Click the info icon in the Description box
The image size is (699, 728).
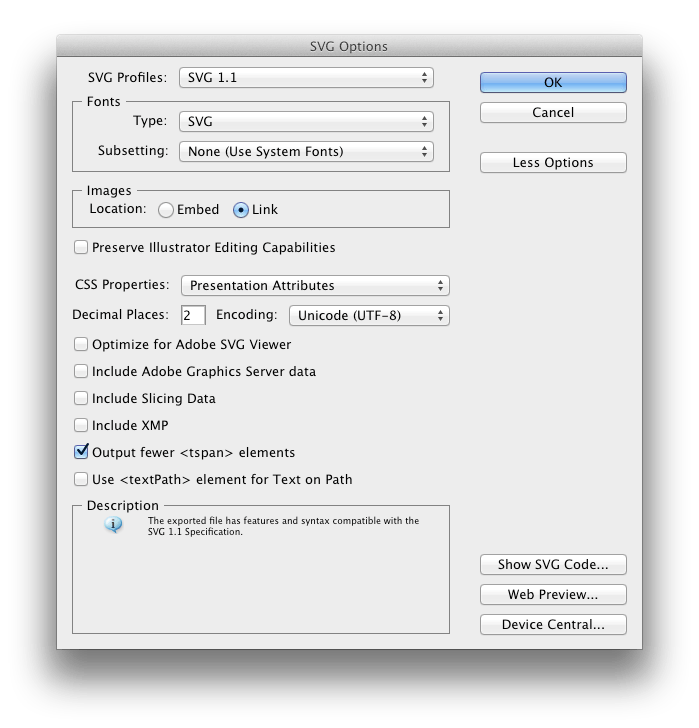pos(113,525)
